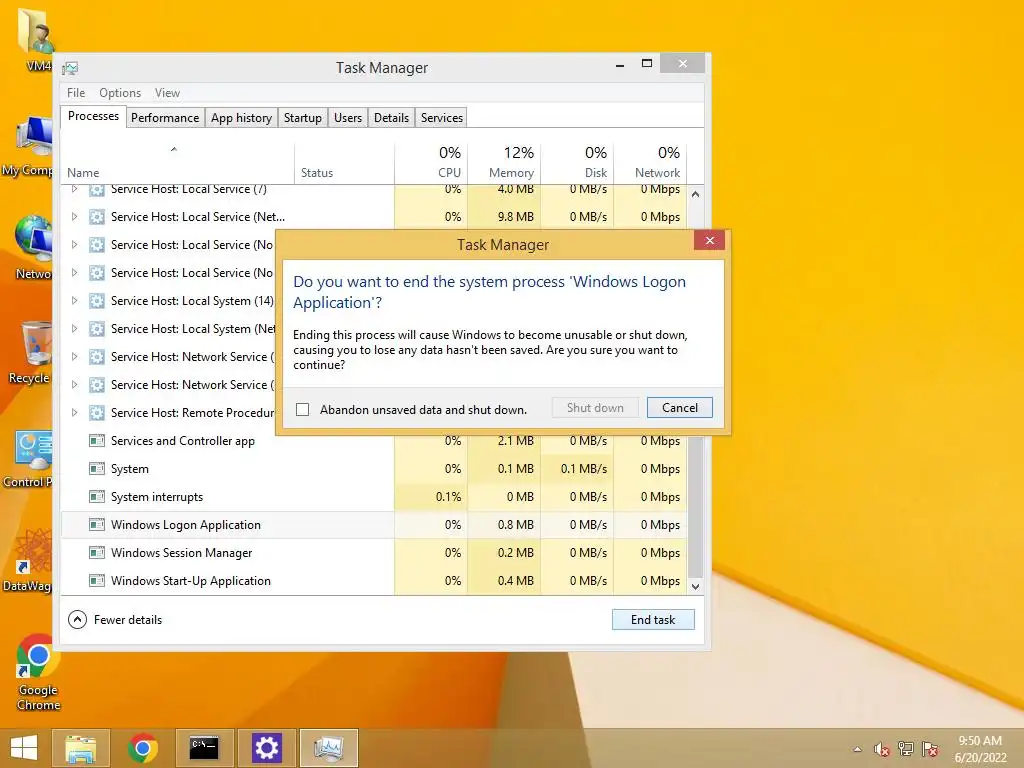The image size is (1024, 768).
Task: Click Fewer details toggle
Action: 115,620
